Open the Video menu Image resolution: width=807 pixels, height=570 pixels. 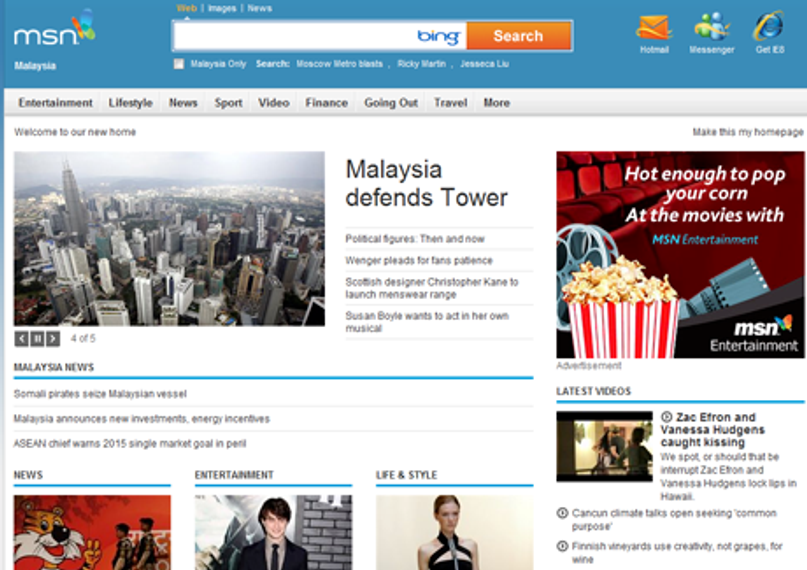274,103
